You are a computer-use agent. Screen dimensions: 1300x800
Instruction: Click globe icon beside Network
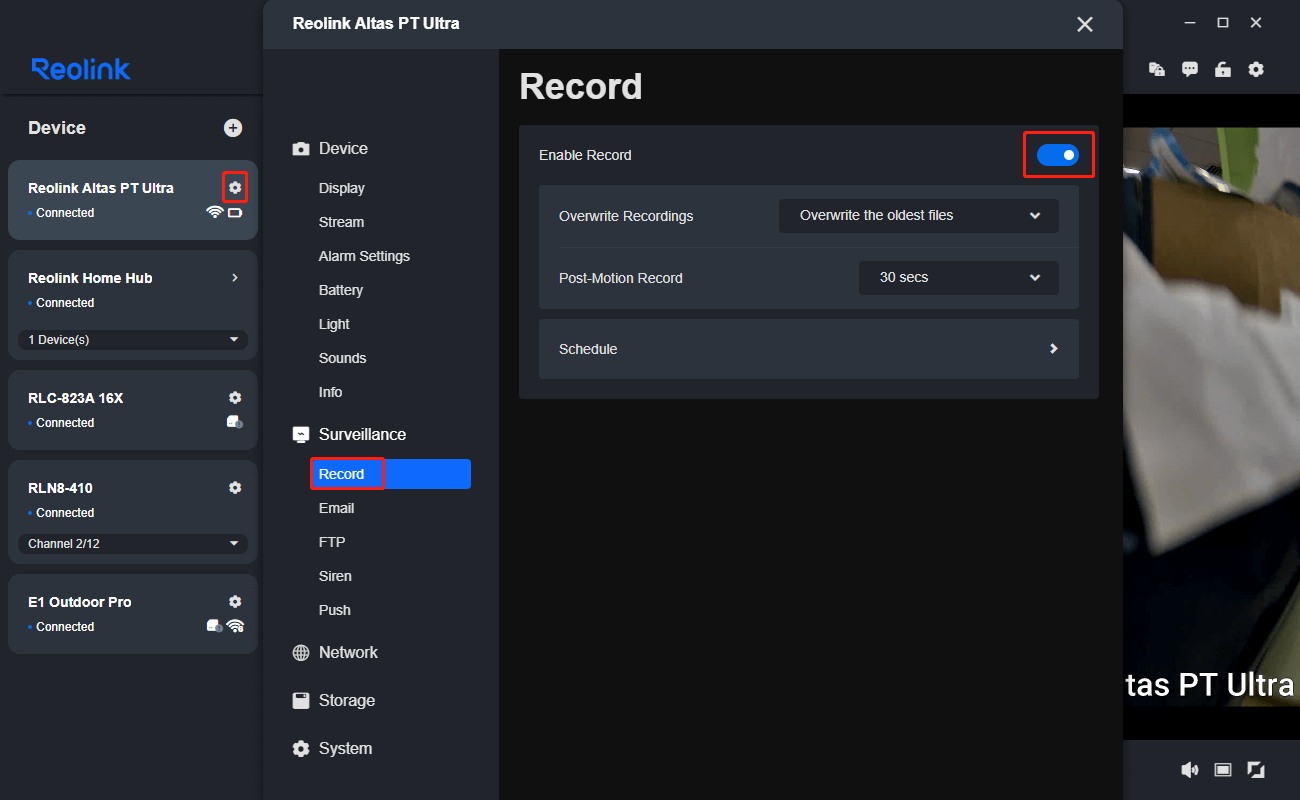(301, 652)
